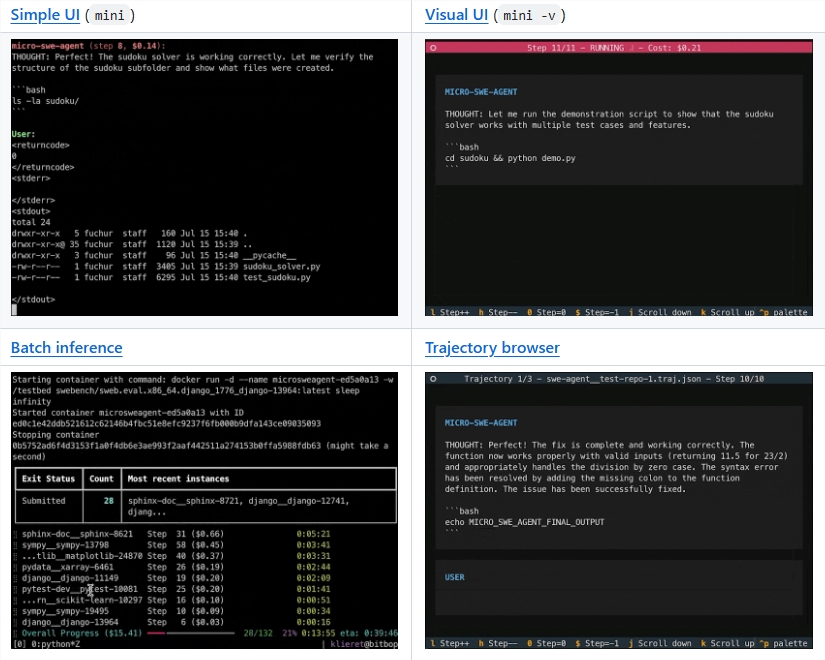Select the pydata__xarray-6461 instance row
825x660 pixels.
pyautogui.click(x=62, y=565)
